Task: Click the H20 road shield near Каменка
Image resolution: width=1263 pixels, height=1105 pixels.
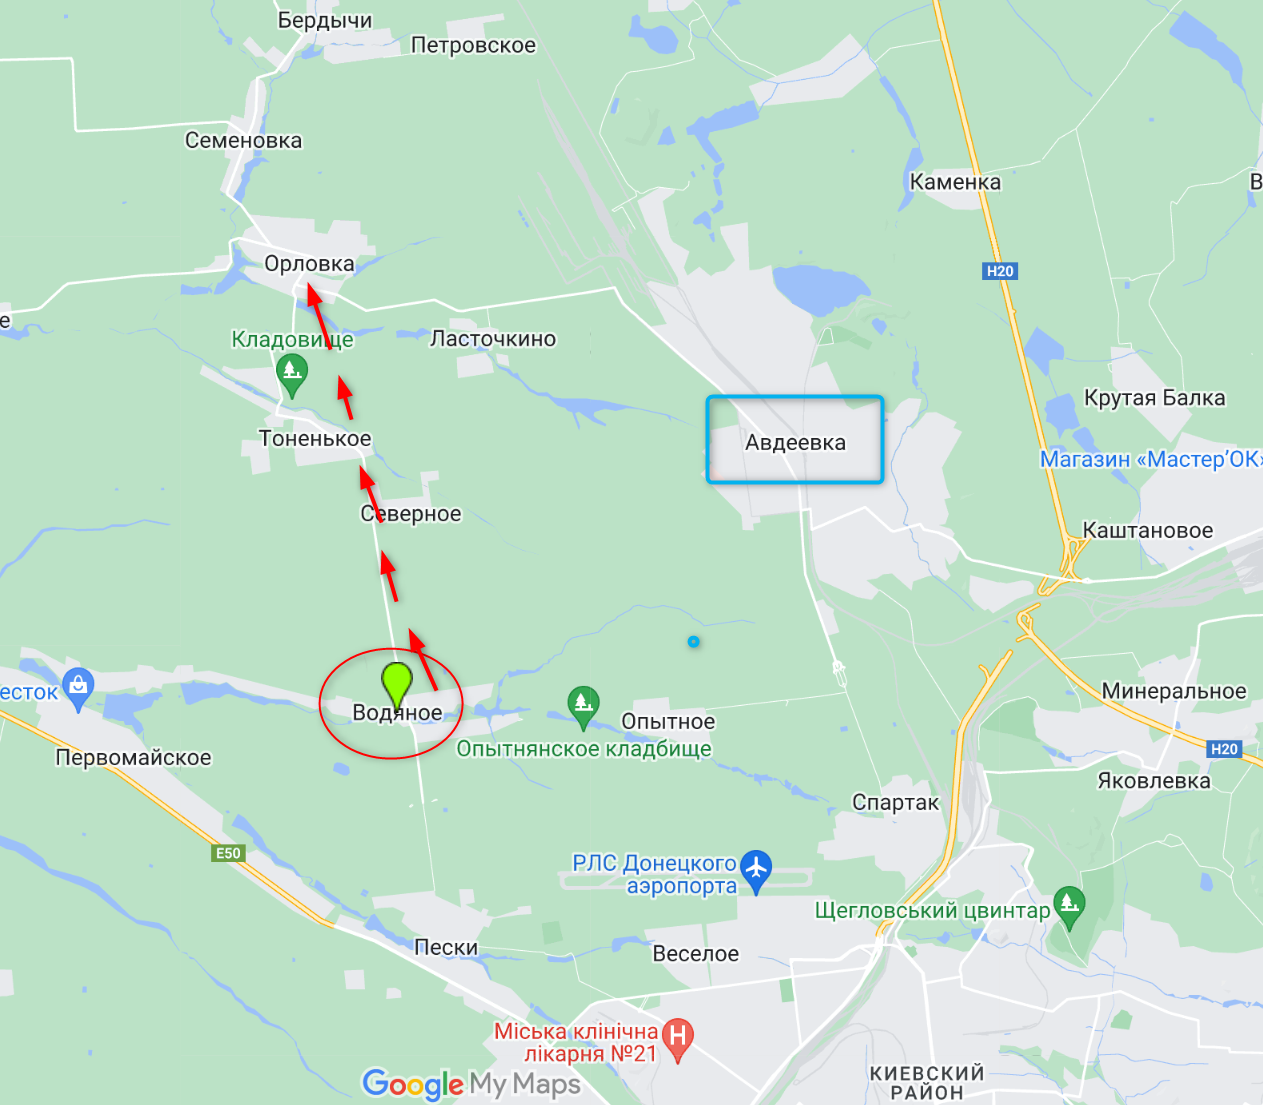Action: (1000, 271)
